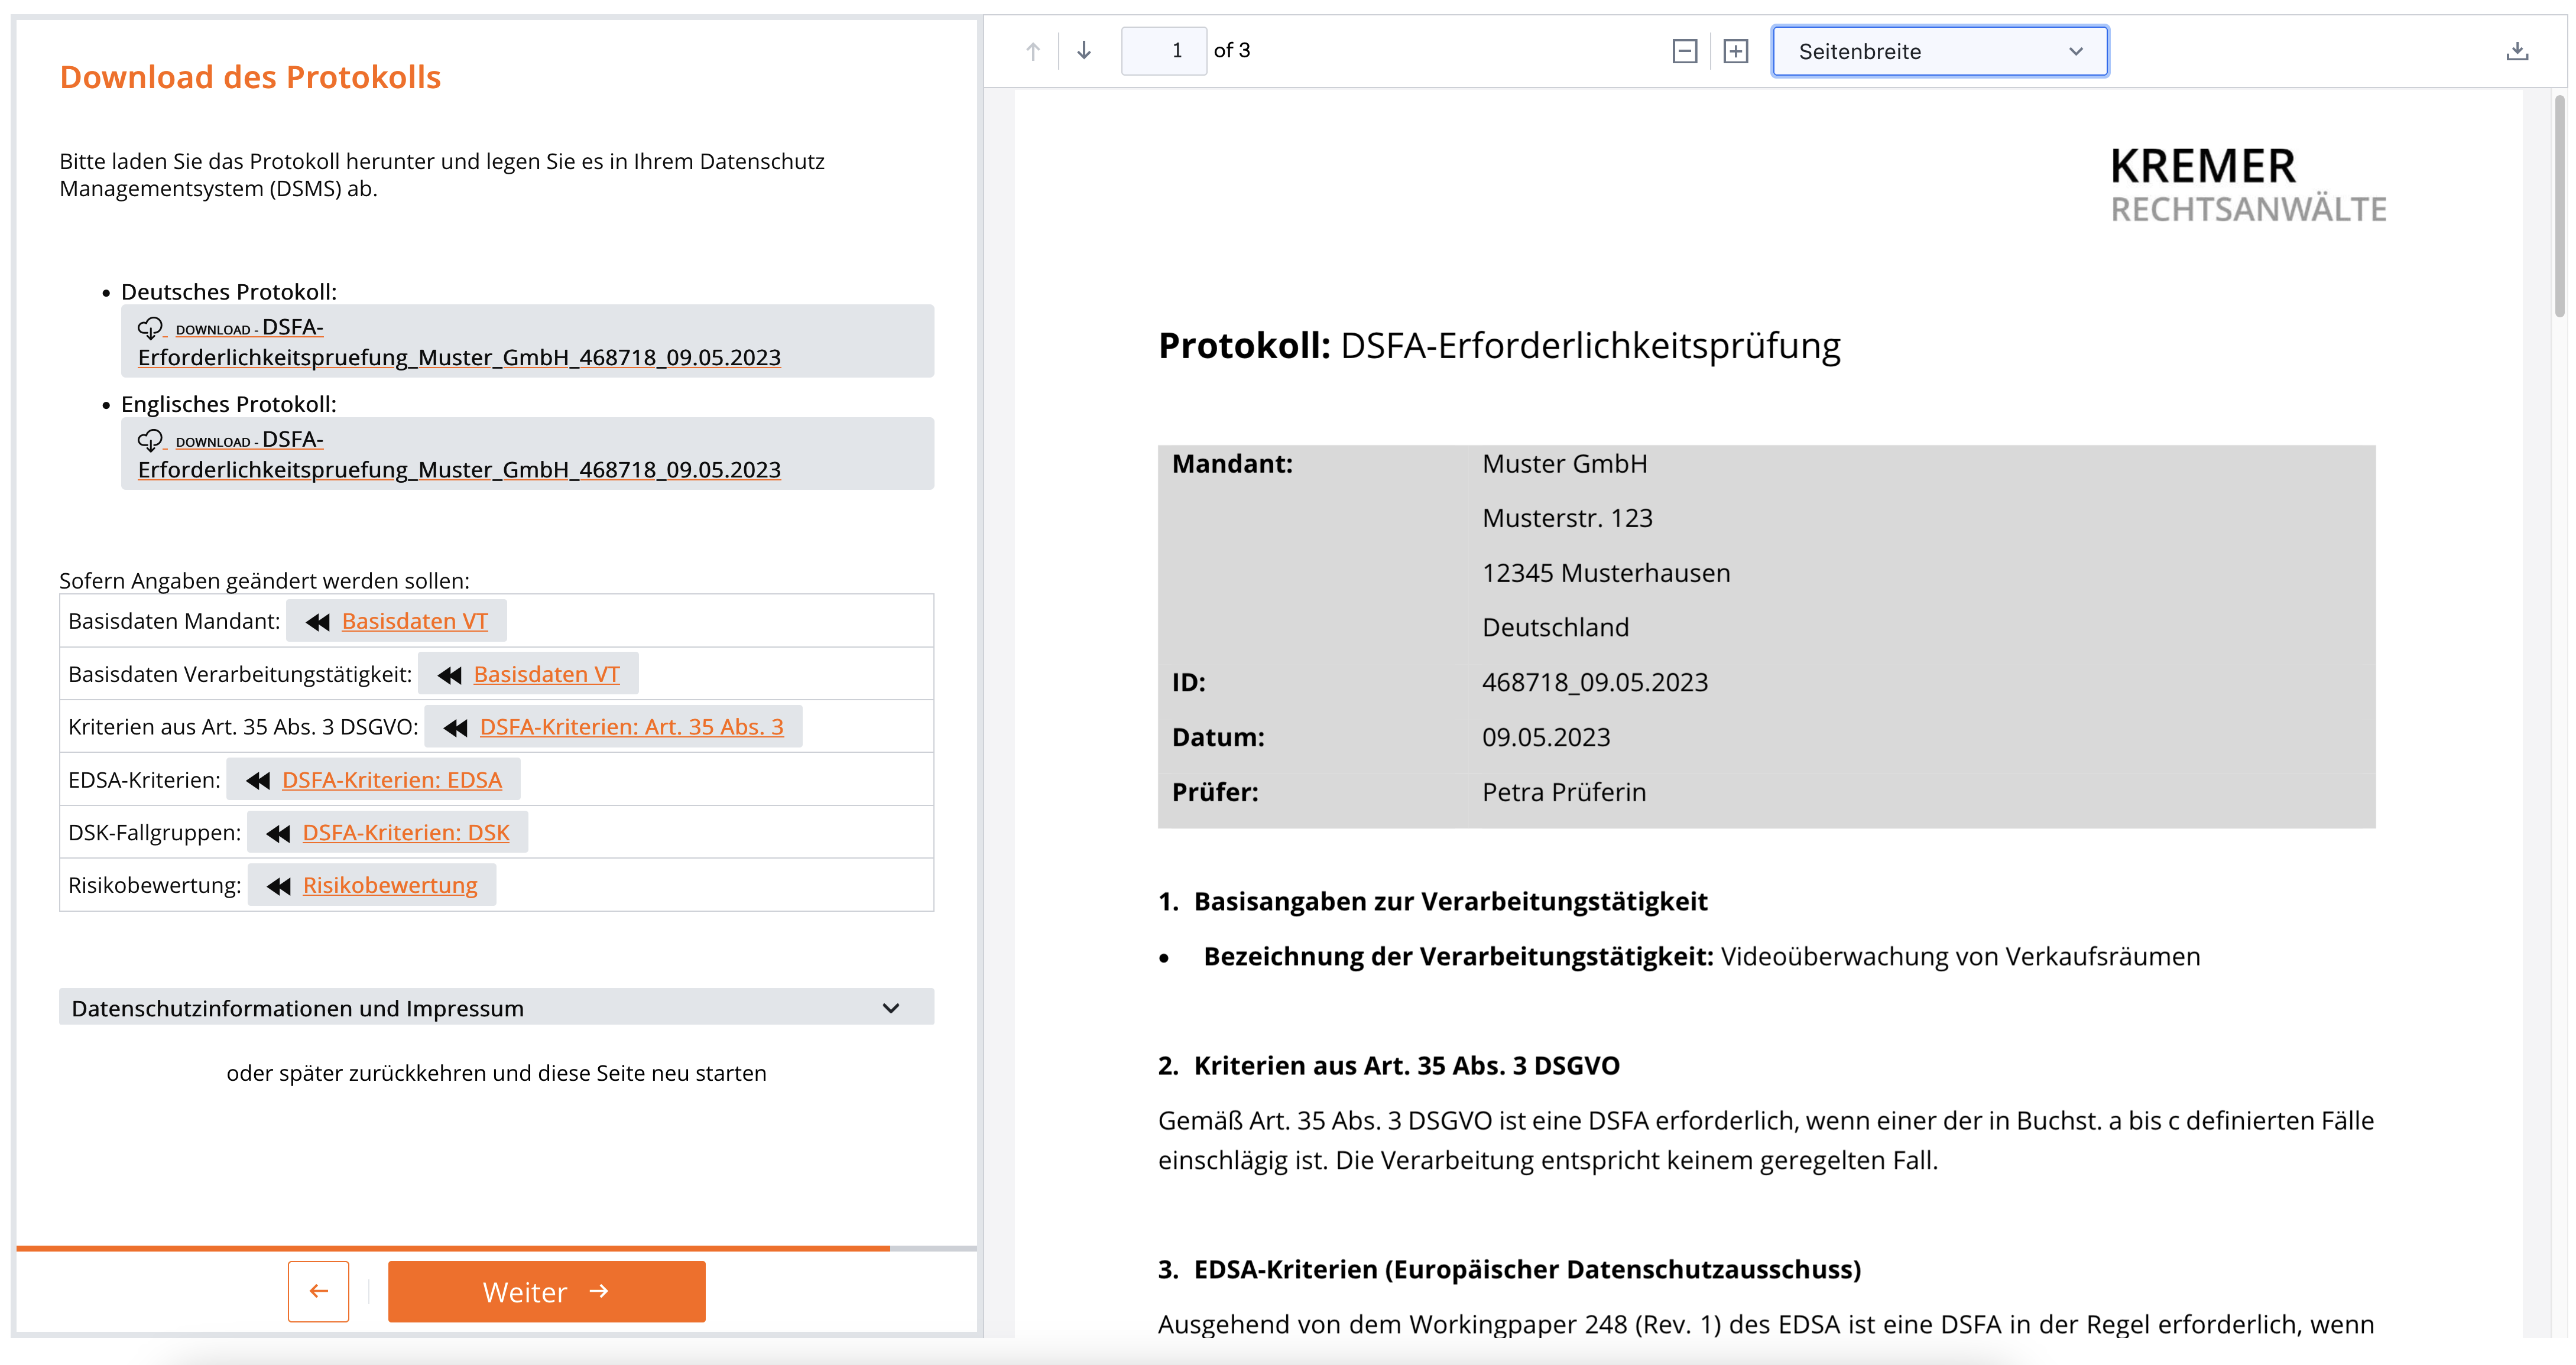Download the PDF using toolbar download icon
Screen dimensions: 2576x1365
coord(2517,51)
